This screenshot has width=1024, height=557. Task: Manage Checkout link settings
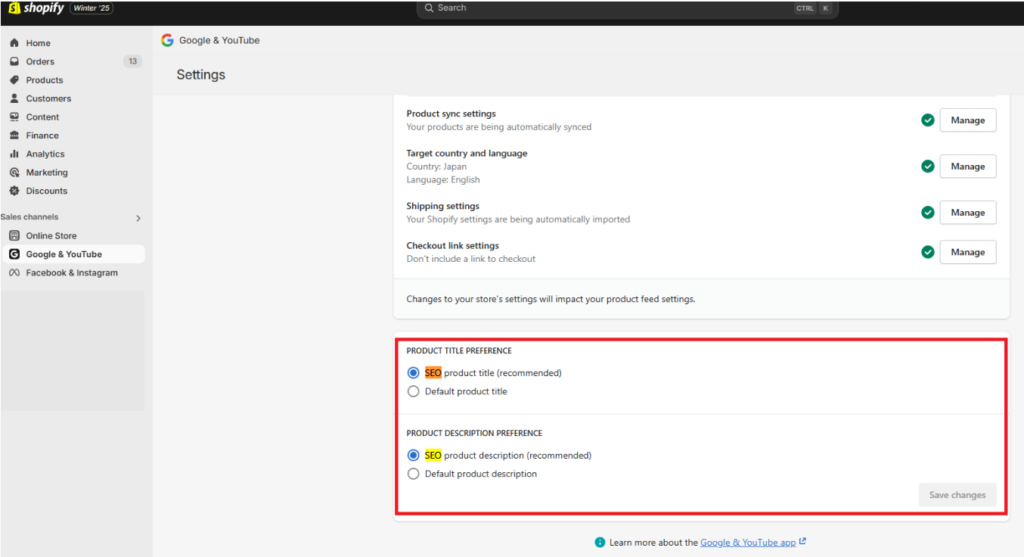[968, 252]
